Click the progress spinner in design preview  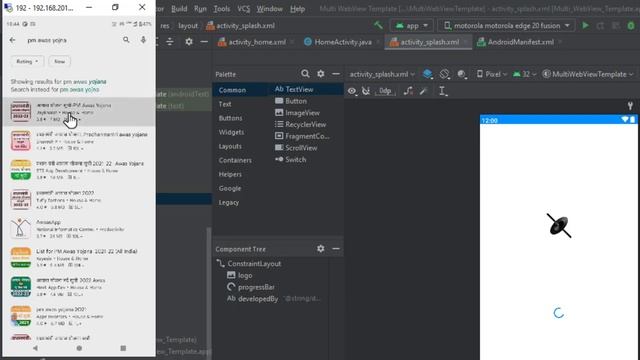tap(559, 313)
